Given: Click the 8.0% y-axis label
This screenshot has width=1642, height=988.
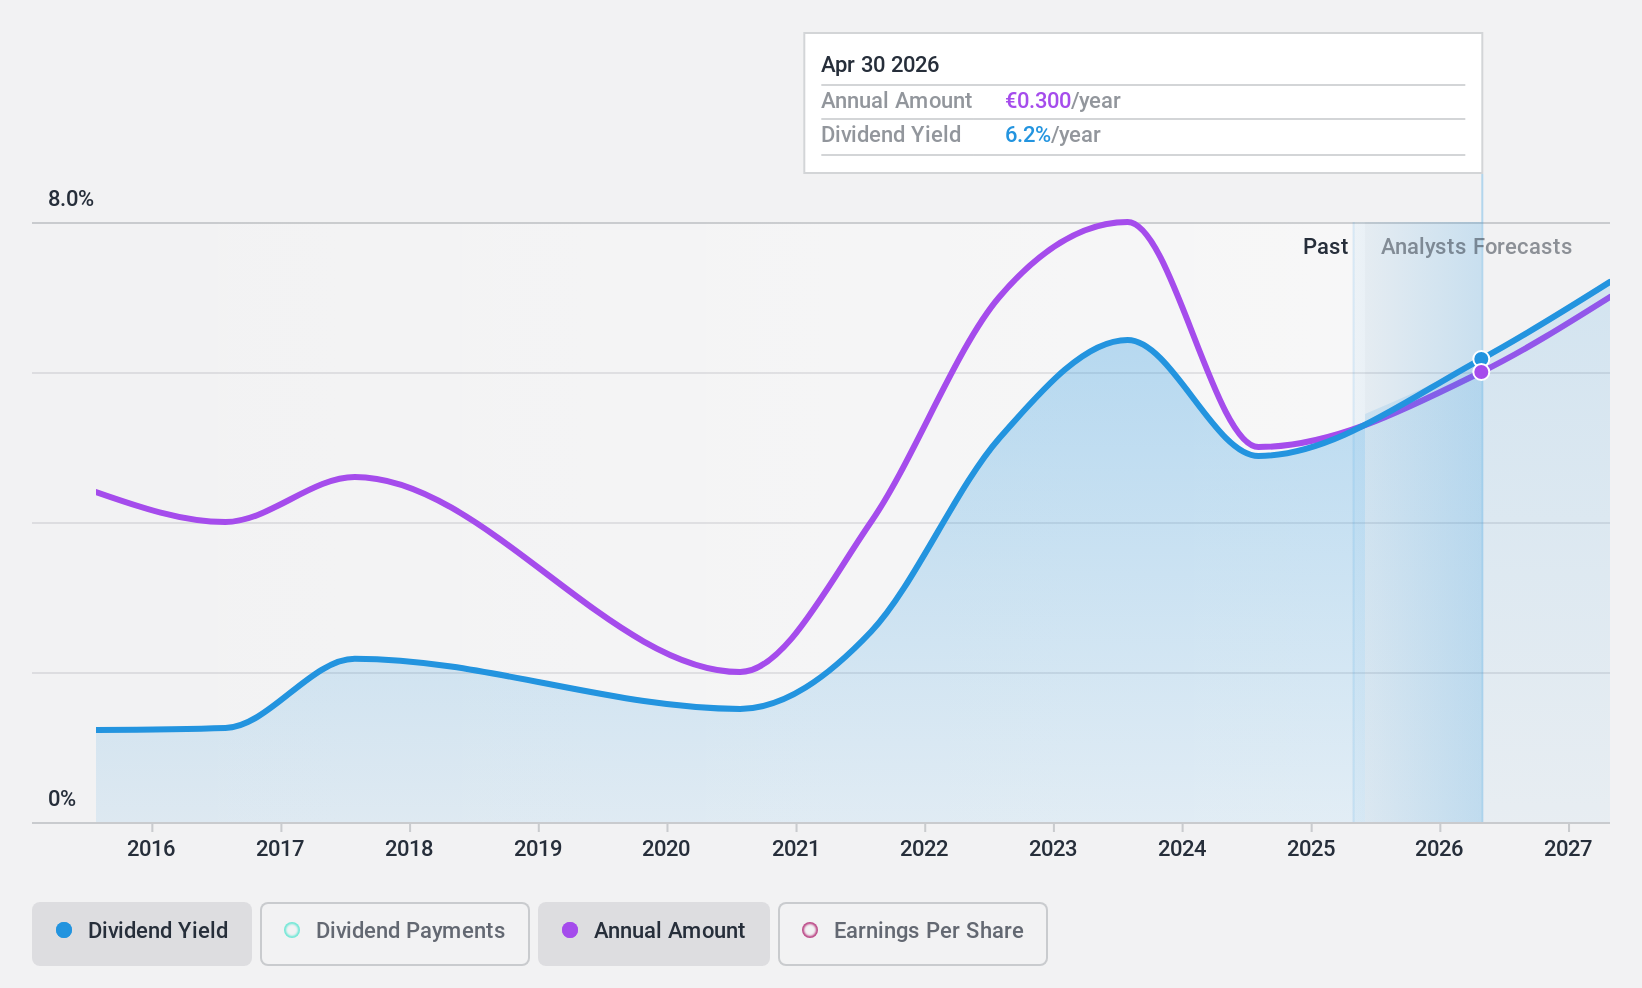Looking at the screenshot, I should 71,199.
